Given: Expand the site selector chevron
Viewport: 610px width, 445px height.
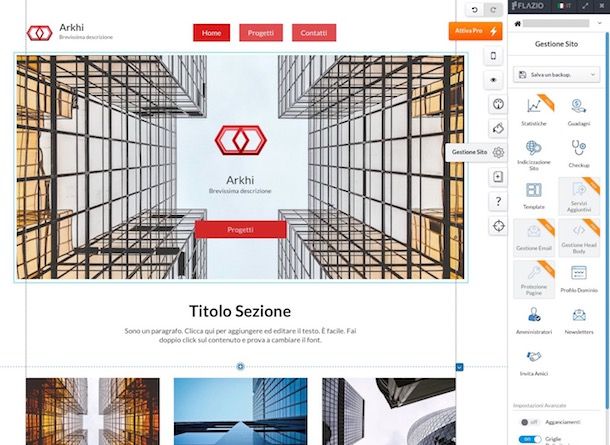Looking at the screenshot, I should (x=599, y=24).
